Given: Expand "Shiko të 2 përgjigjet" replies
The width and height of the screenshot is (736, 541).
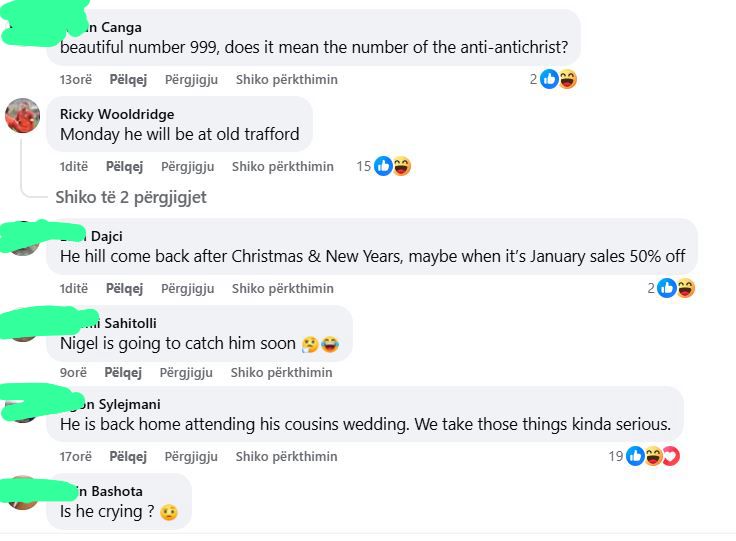Looking at the screenshot, I should click(x=131, y=197).
